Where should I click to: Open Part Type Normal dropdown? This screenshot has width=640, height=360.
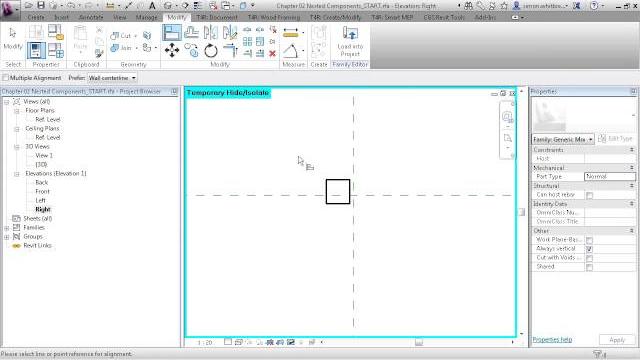tap(610, 176)
